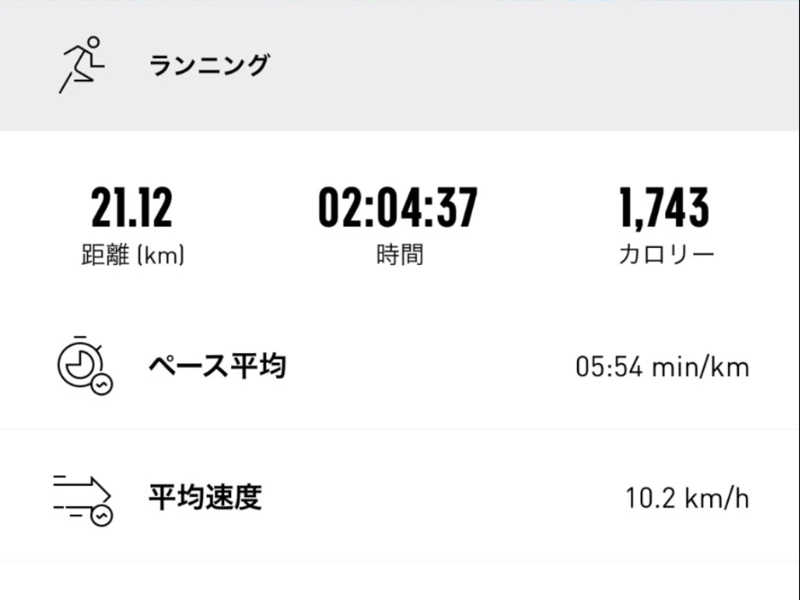
Task: Open the 平均速度 row label
Action: pyautogui.click(x=205, y=497)
